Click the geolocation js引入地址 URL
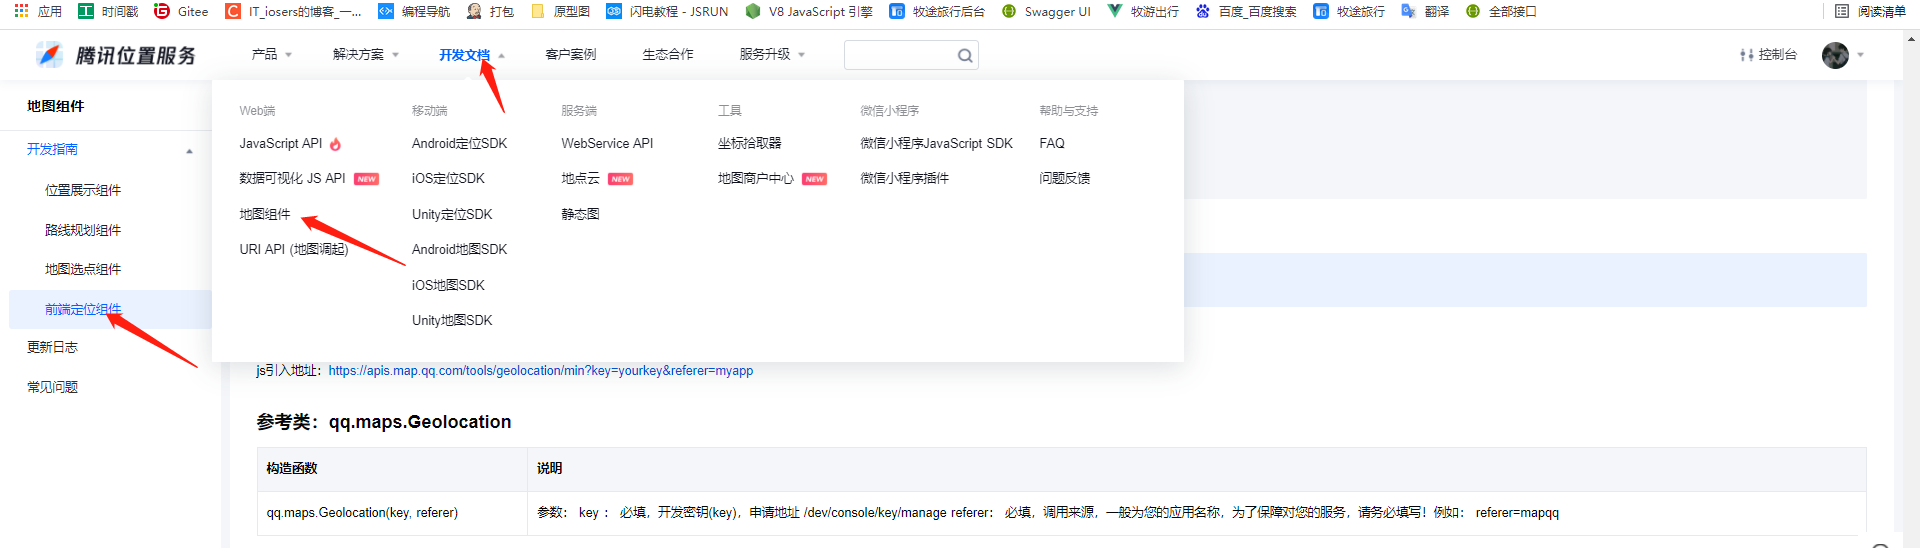The height and width of the screenshot is (548, 1920). pyautogui.click(x=541, y=371)
